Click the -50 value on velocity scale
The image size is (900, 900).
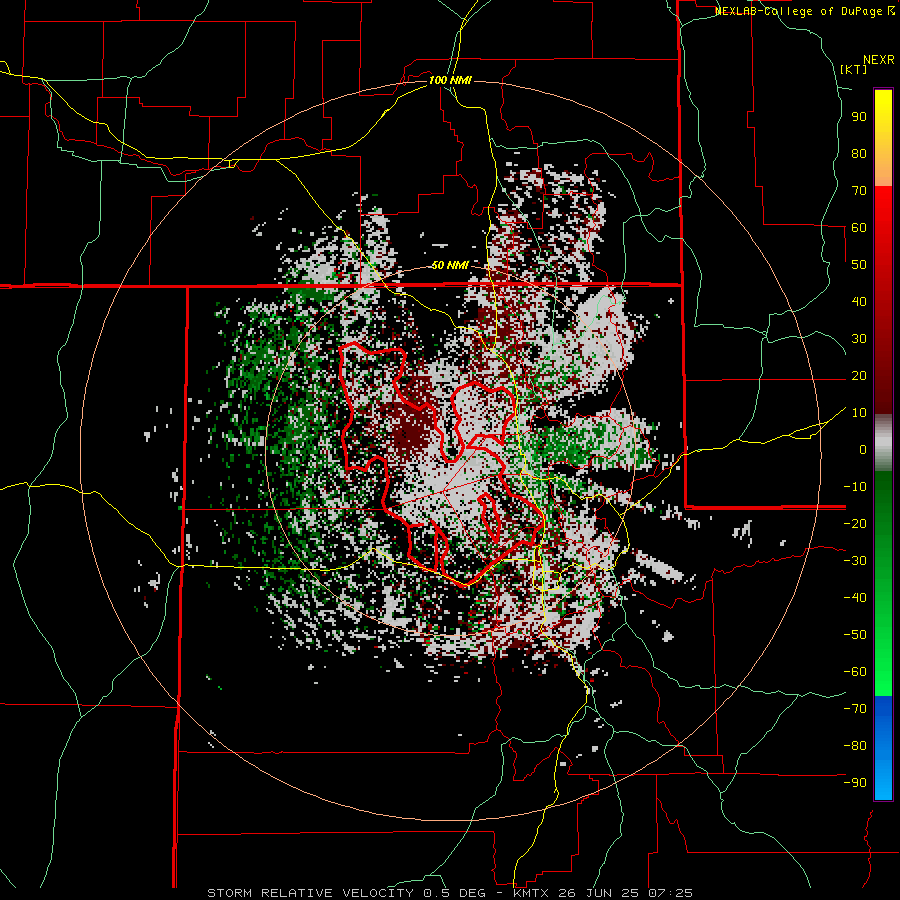point(855,635)
